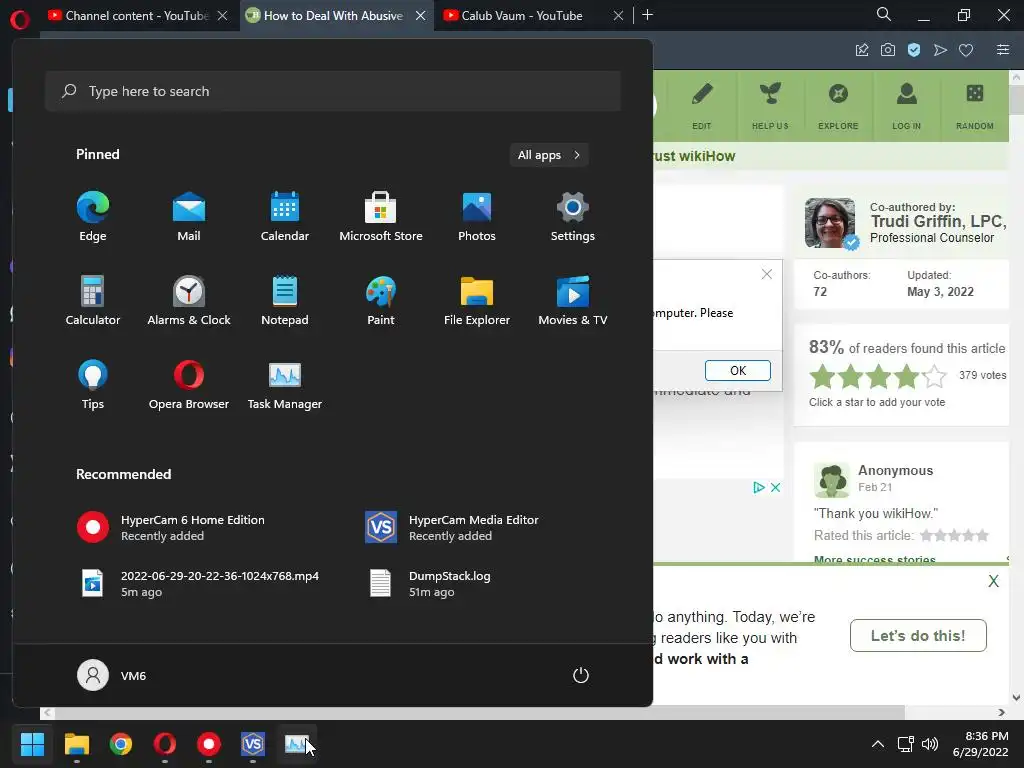Launch Alarms & Clock
The height and width of the screenshot is (768, 1024).
pos(189,300)
